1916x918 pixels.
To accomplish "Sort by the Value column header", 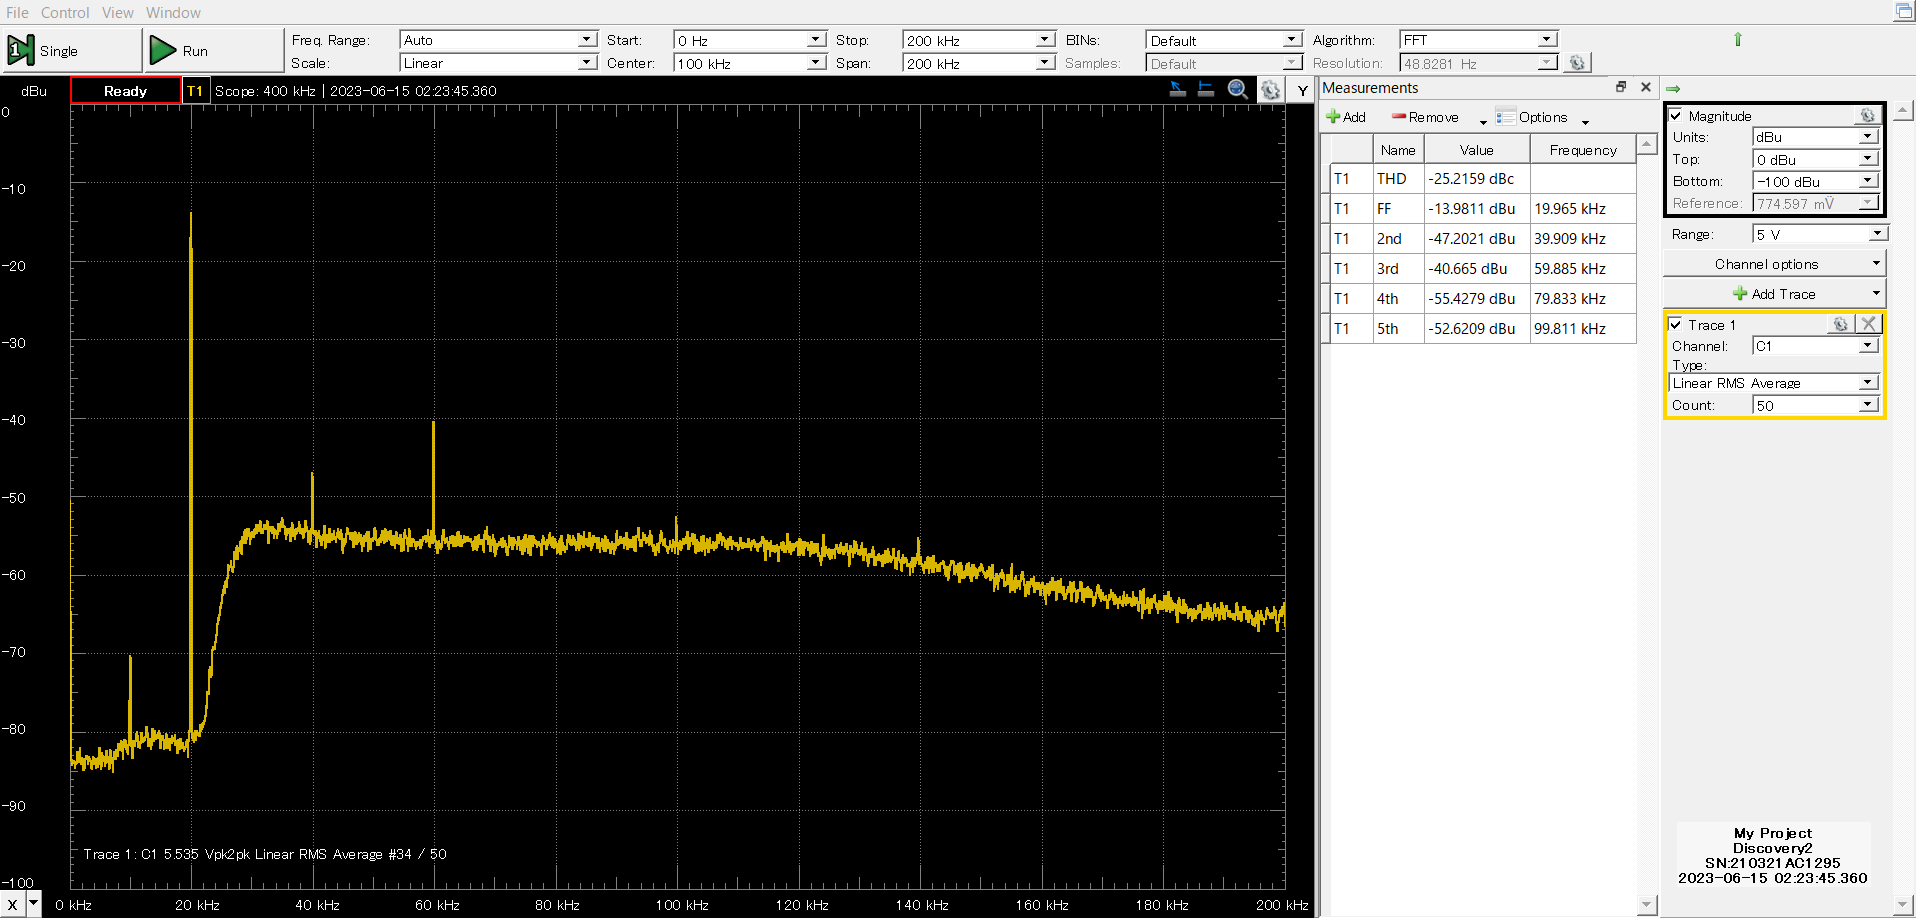I will point(1477,150).
